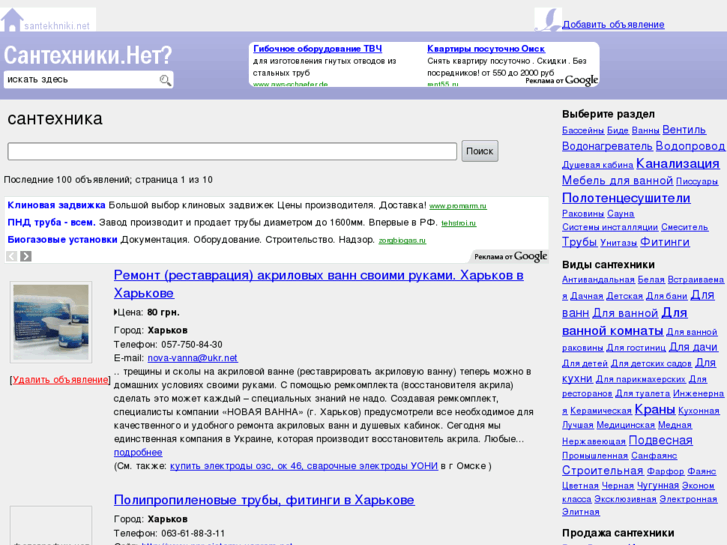Viewport: 727px width, 545px height.
Task: Click the magnifier icon in header search
Action: (165, 80)
